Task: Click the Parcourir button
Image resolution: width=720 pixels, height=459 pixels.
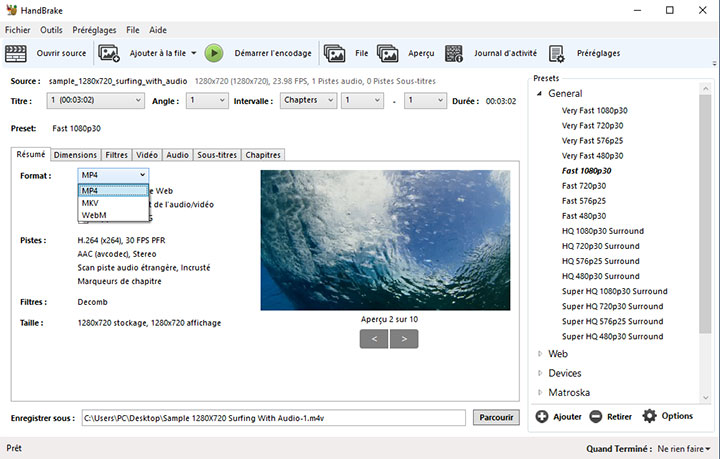Action: [x=495, y=417]
